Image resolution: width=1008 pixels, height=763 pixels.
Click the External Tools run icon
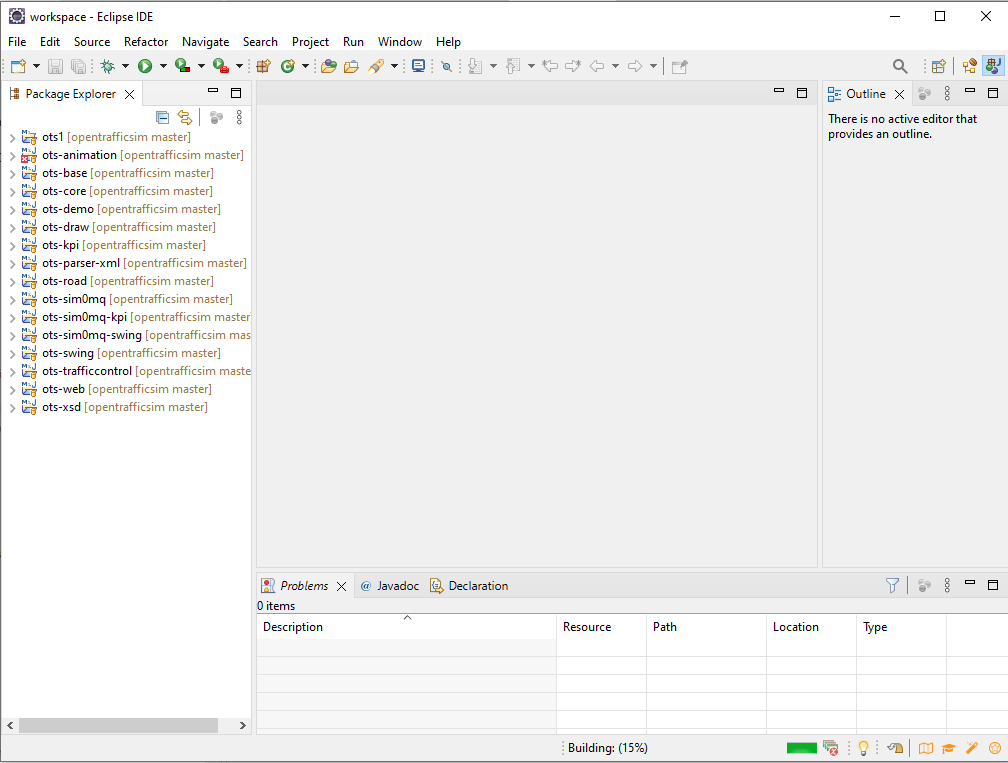(220, 66)
